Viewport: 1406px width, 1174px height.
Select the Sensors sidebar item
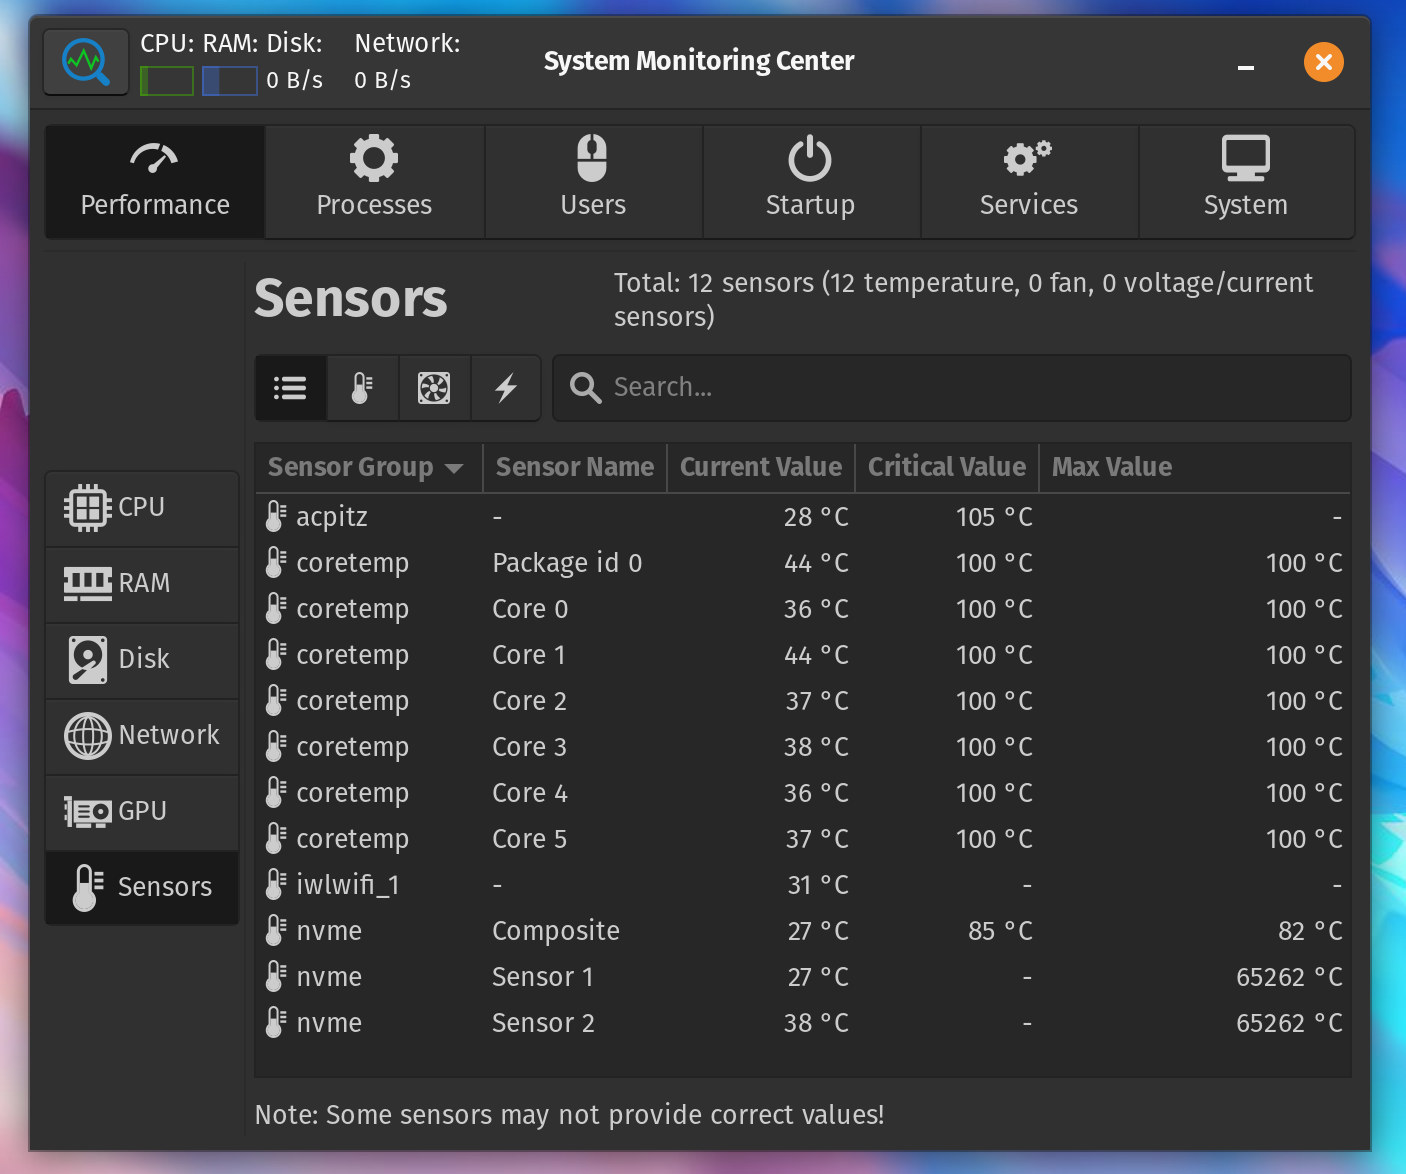pos(141,888)
